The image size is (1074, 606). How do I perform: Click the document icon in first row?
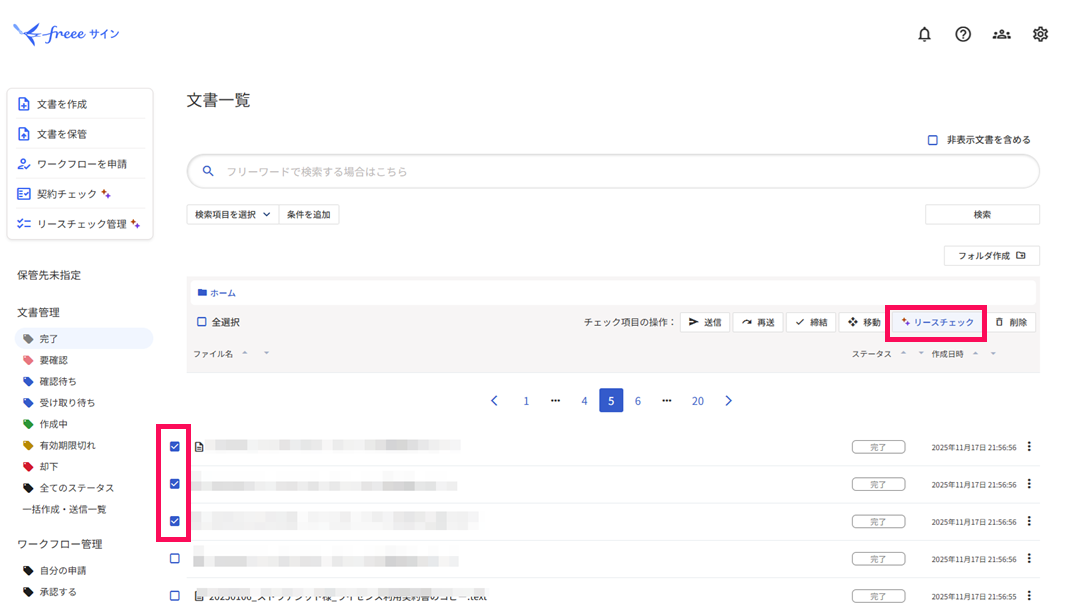tap(199, 446)
